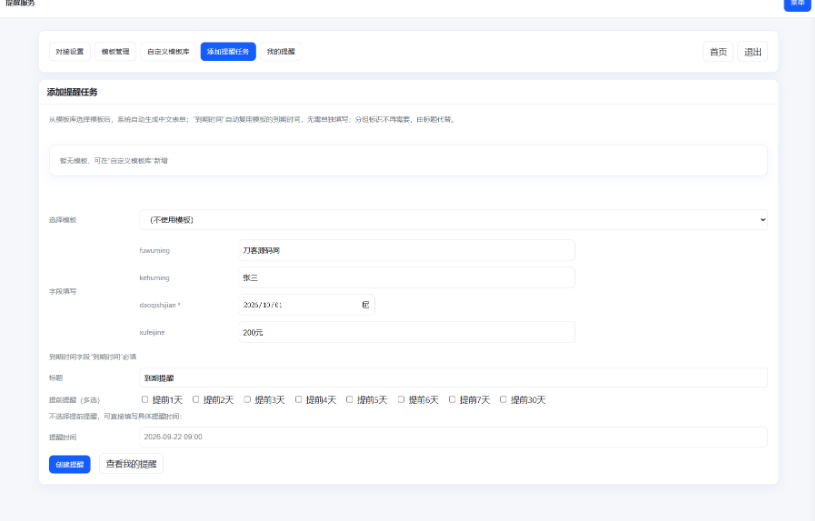Image resolution: width=815 pixels, height=521 pixels.
Task: Open the 对接设置 tab
Action: (x=70, y=51)
